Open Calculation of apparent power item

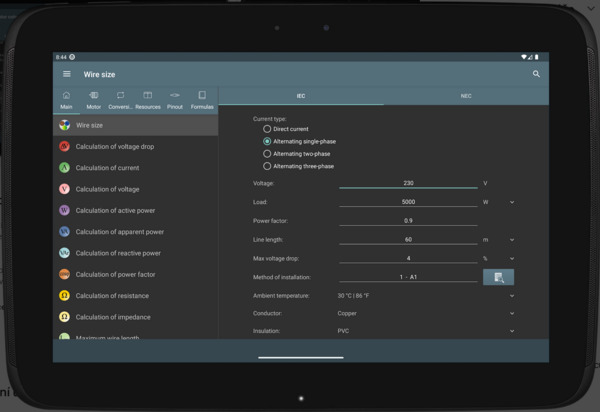(x=119, y=232)
